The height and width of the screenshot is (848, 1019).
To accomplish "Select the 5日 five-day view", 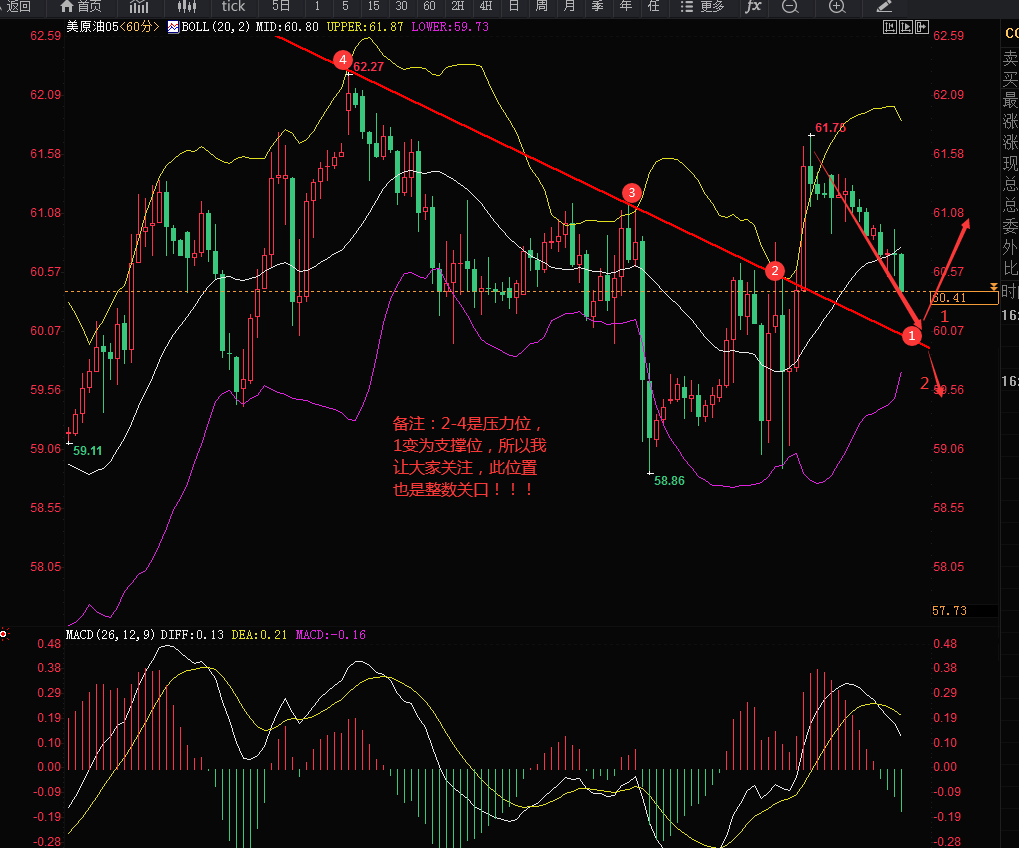I will point(282,6).
